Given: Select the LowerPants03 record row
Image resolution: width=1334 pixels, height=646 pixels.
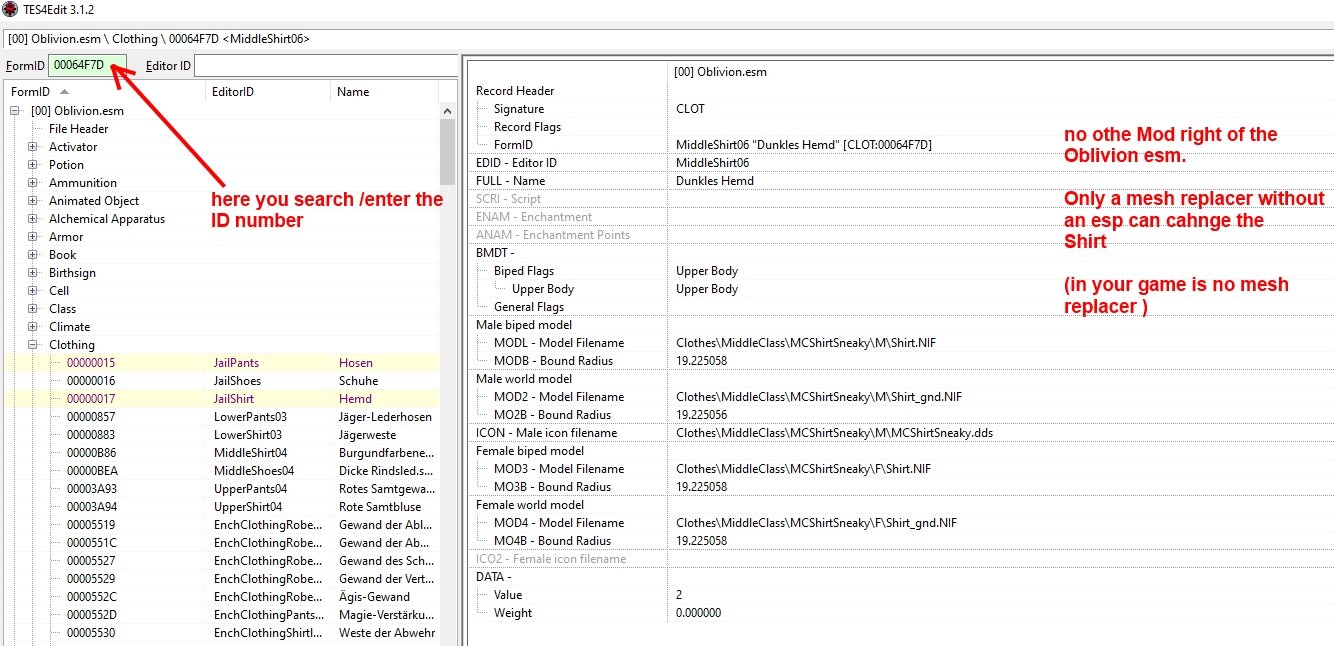Looking at the screenshot, I should pos(222,417).
